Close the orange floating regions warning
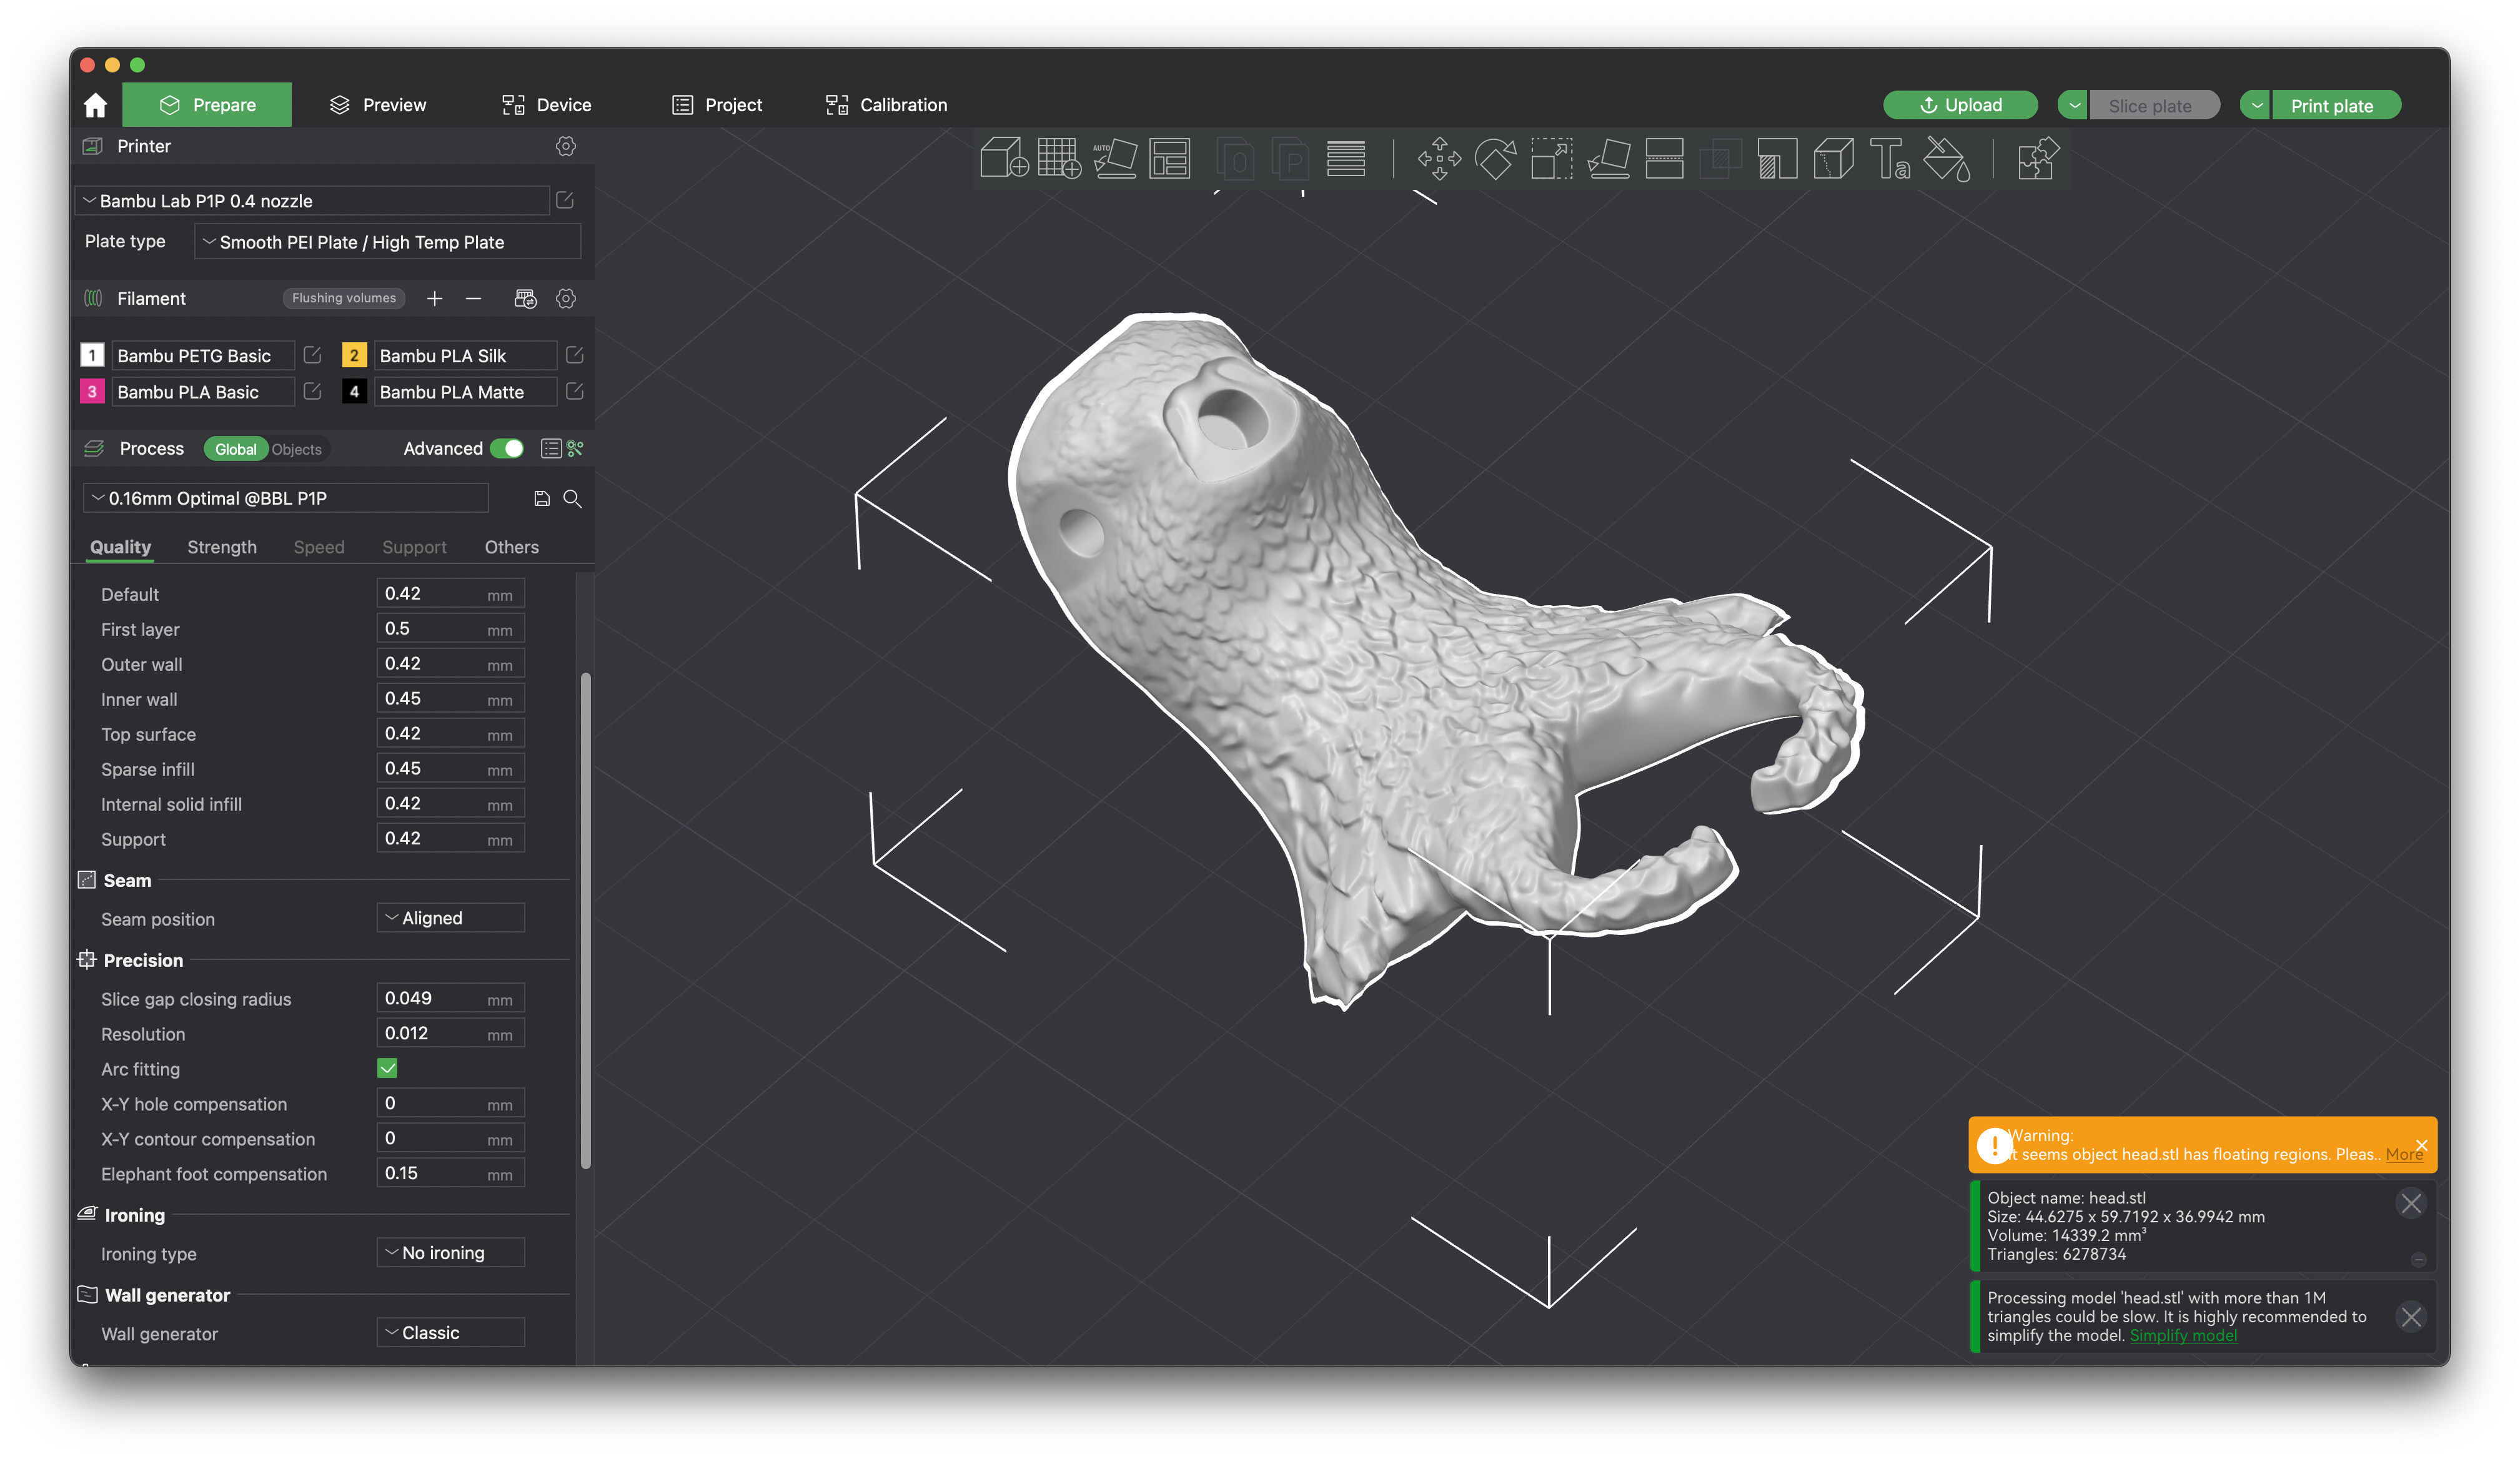 pos(2421,1145)
